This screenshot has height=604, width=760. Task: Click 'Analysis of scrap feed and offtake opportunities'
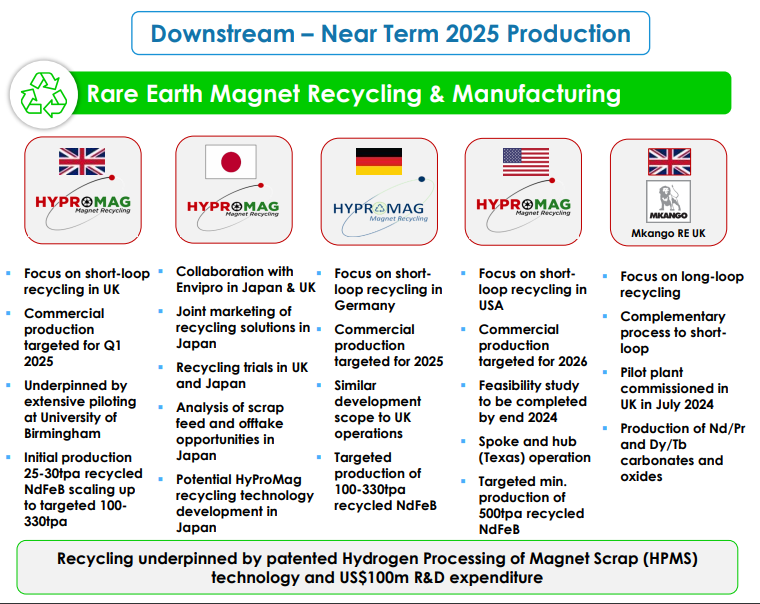230,431
